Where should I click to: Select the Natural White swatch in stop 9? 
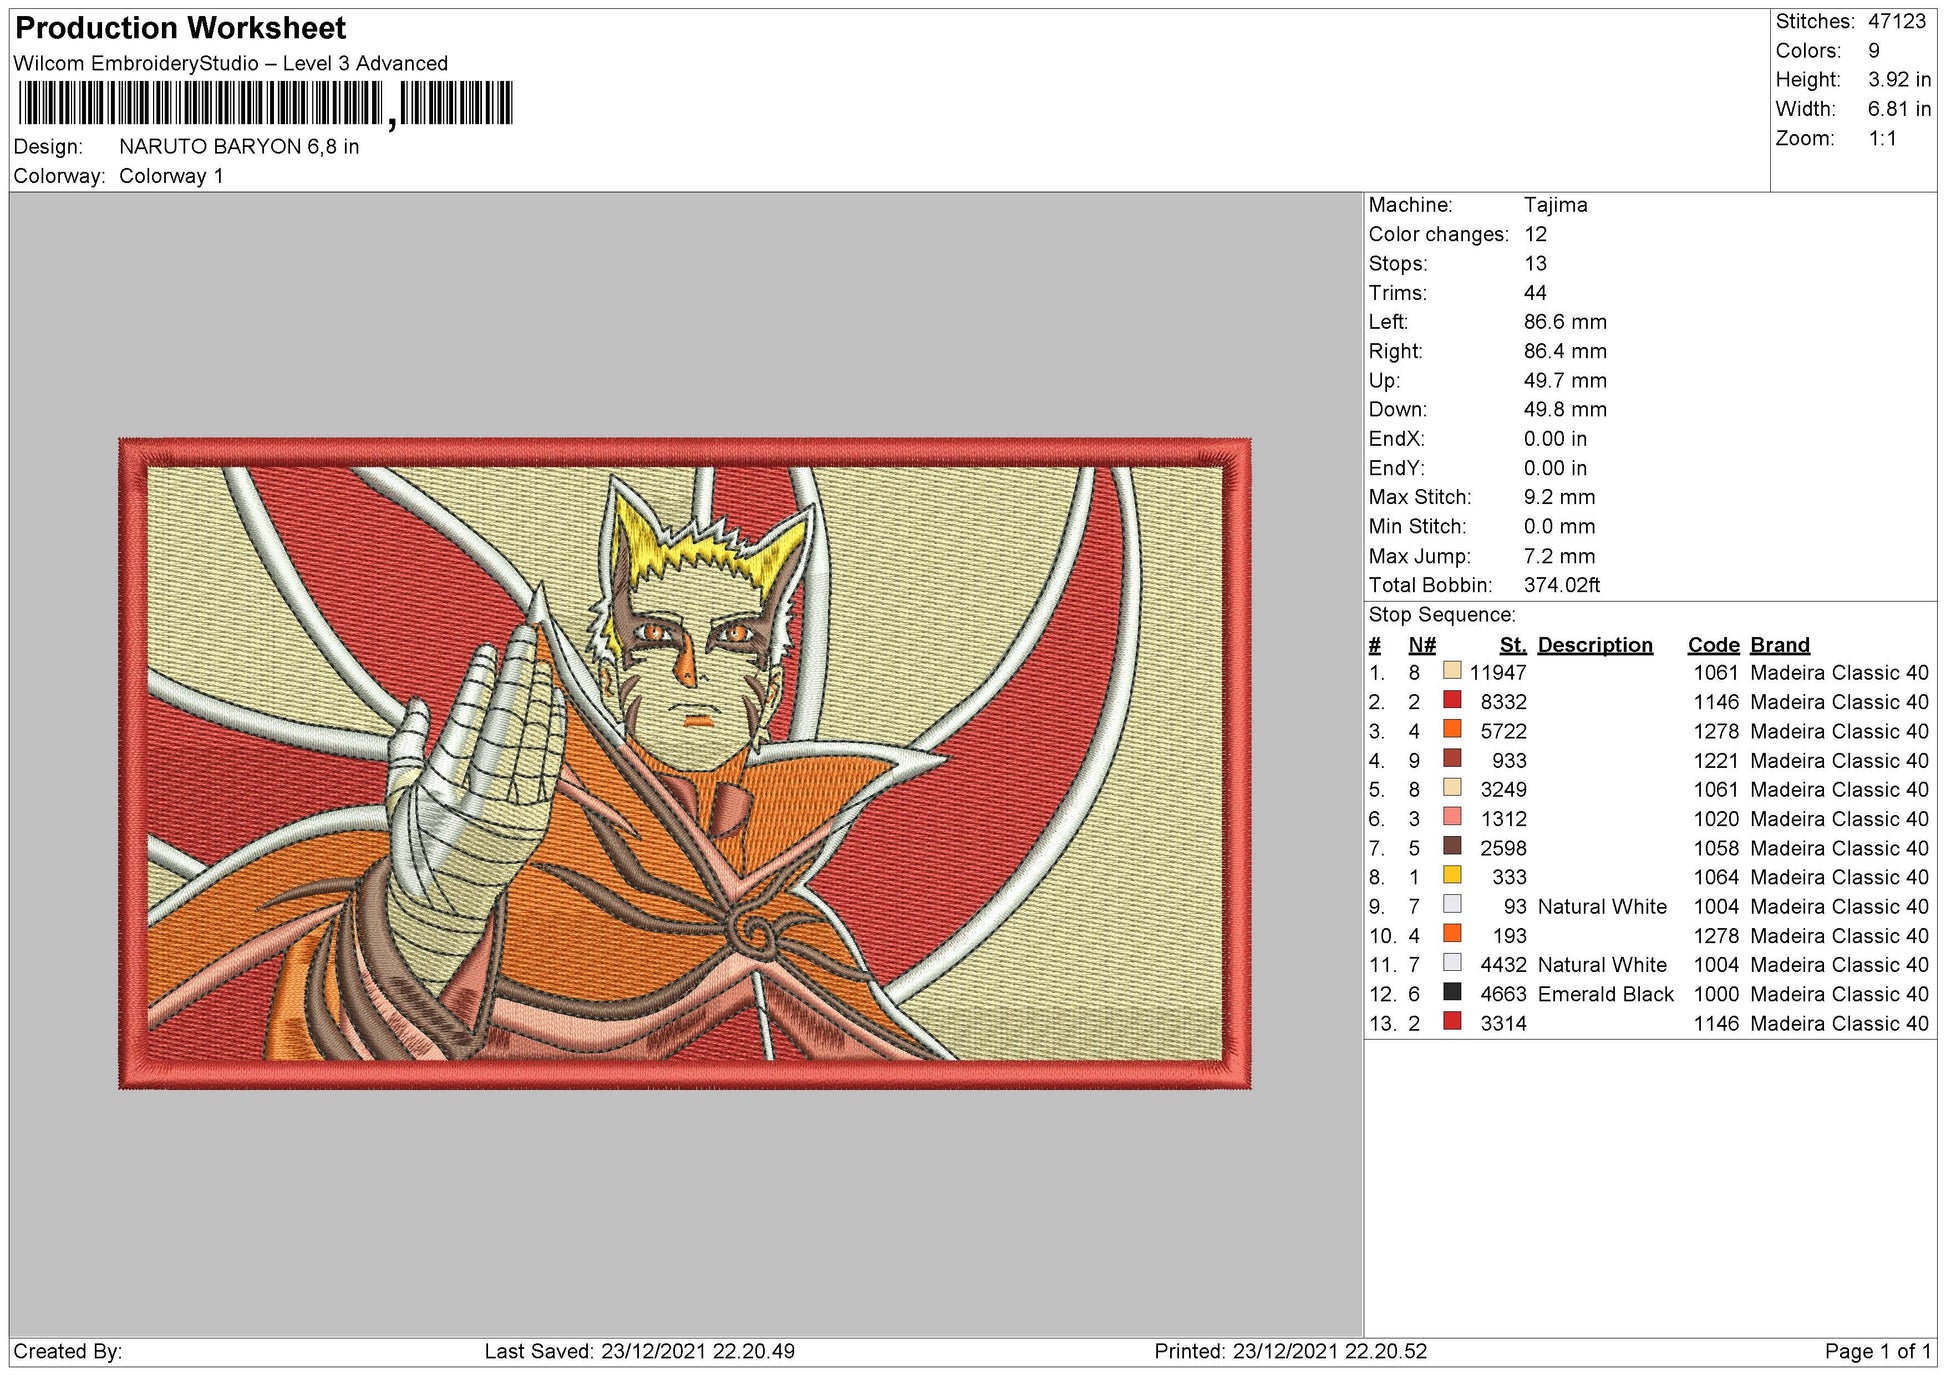click(x=1452, y=904)
